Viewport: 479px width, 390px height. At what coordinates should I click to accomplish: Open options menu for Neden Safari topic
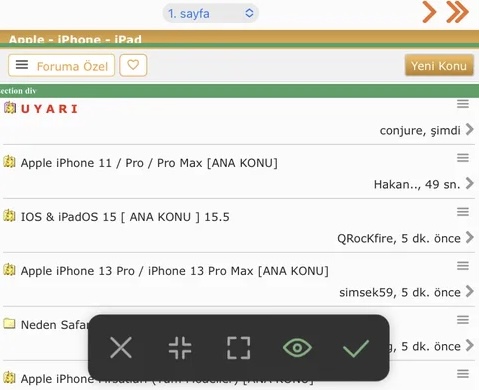point(463,320)
